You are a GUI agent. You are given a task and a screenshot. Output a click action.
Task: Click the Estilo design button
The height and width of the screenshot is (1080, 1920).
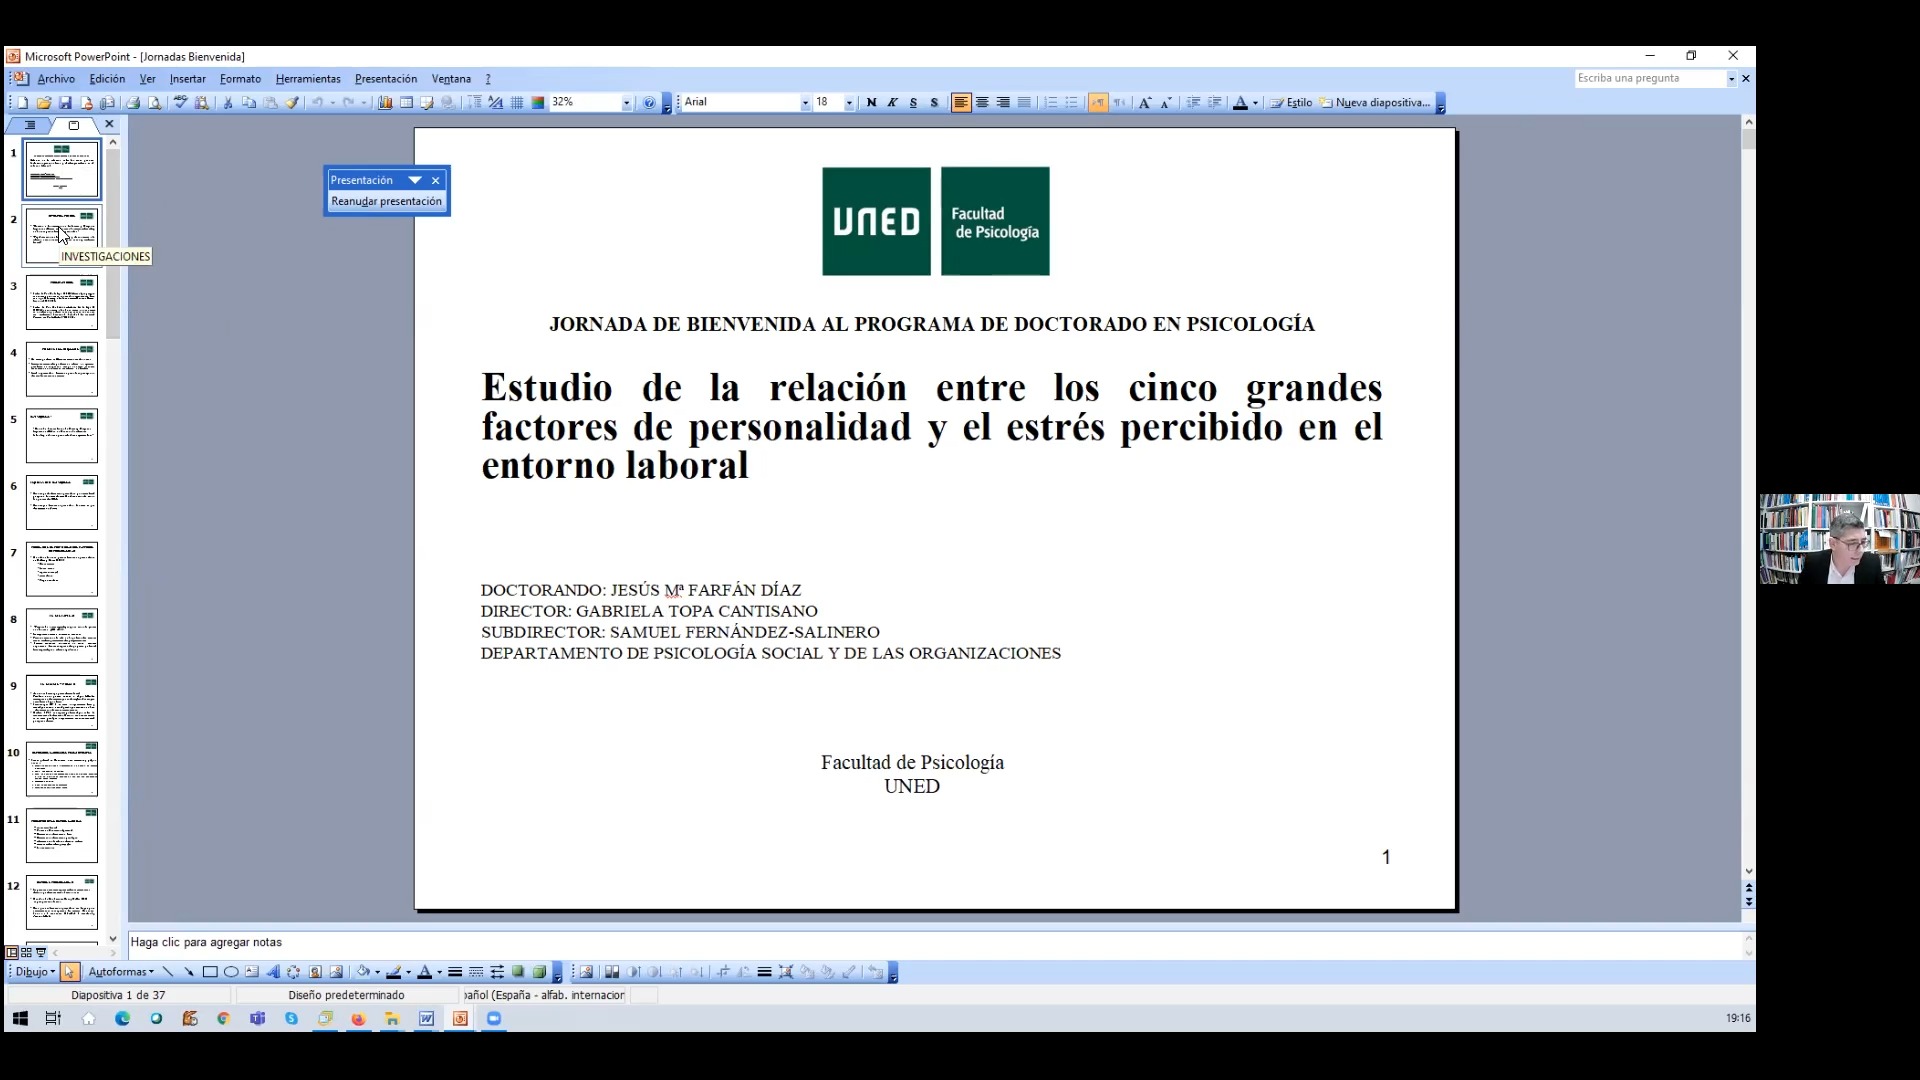point(1291,103)
